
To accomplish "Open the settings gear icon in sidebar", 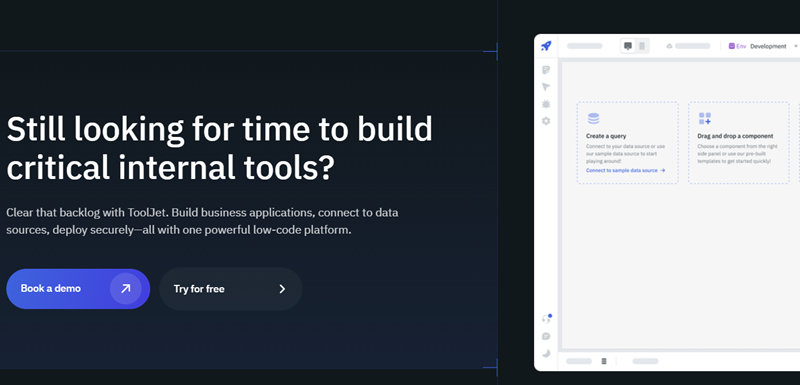I will (x=546, y=121).
